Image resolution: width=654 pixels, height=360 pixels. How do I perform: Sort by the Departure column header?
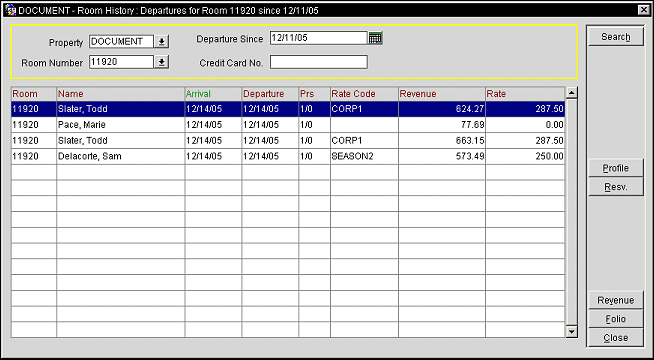click(270, 94)
